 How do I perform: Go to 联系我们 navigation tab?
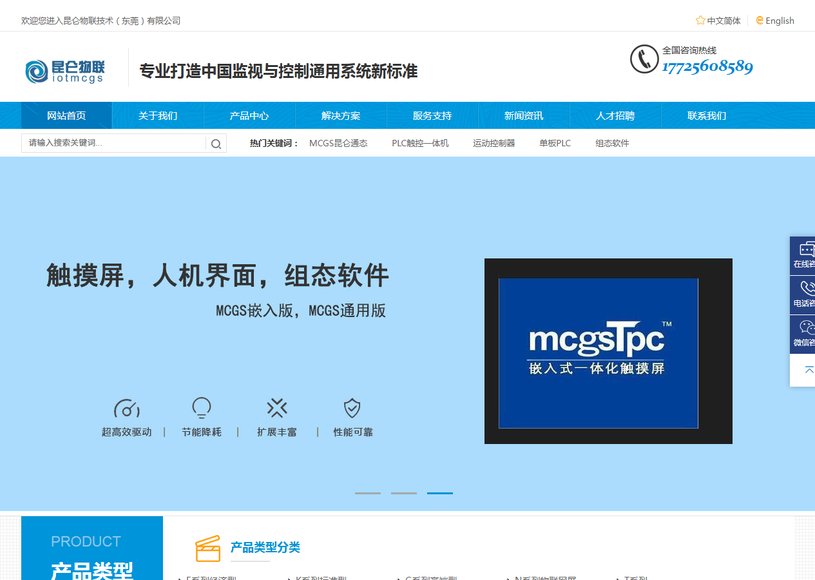pyautogui.click(x=706, y=115)
